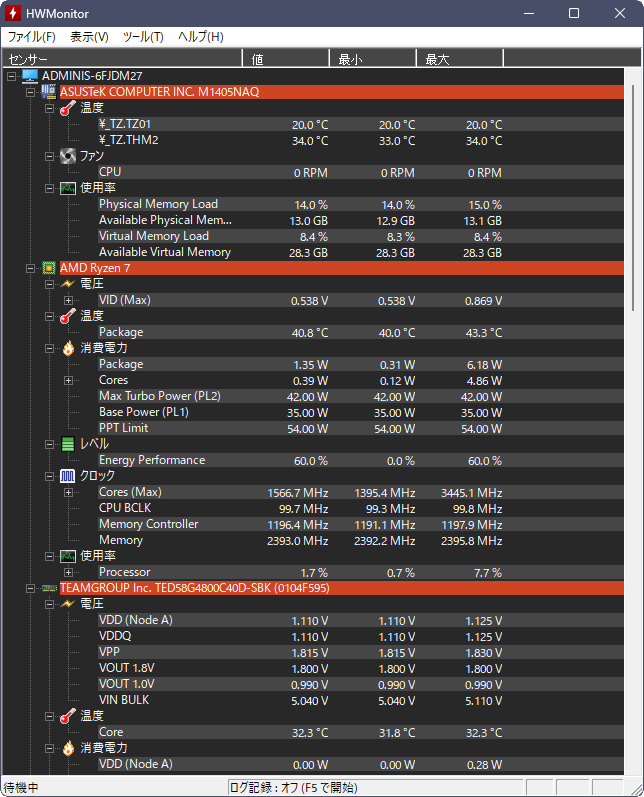This screenshot has height=797, width=644.
Task: Expand the Processor utilization entry
Action: point(69,572)
